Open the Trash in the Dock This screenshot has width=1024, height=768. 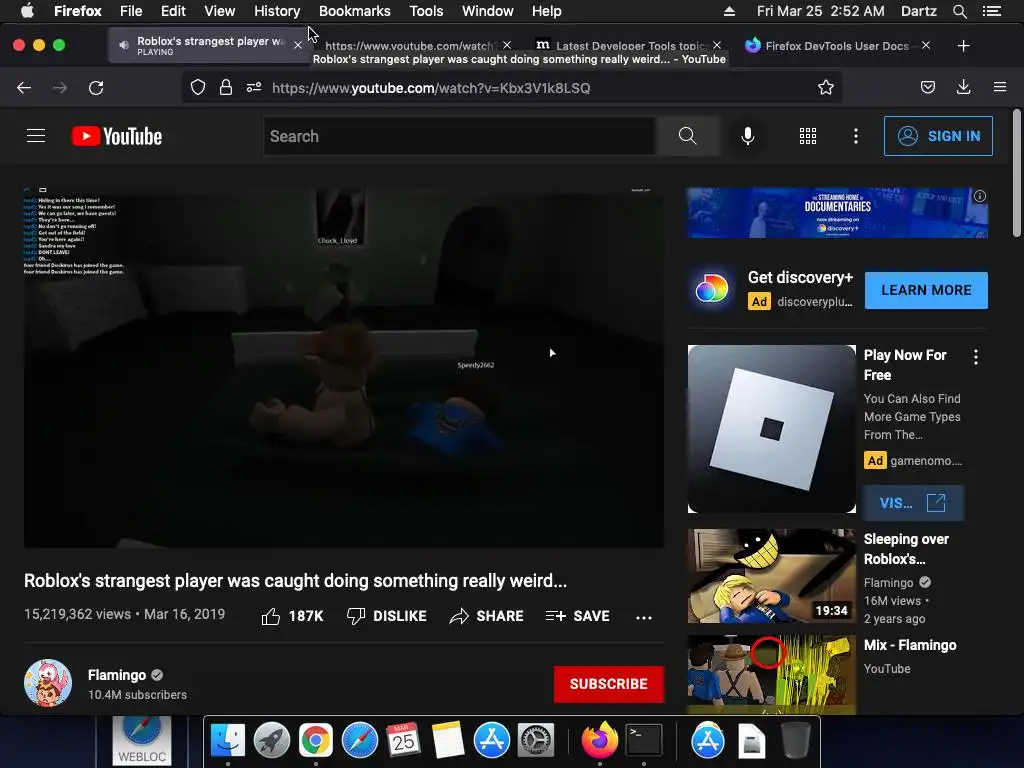796,741
